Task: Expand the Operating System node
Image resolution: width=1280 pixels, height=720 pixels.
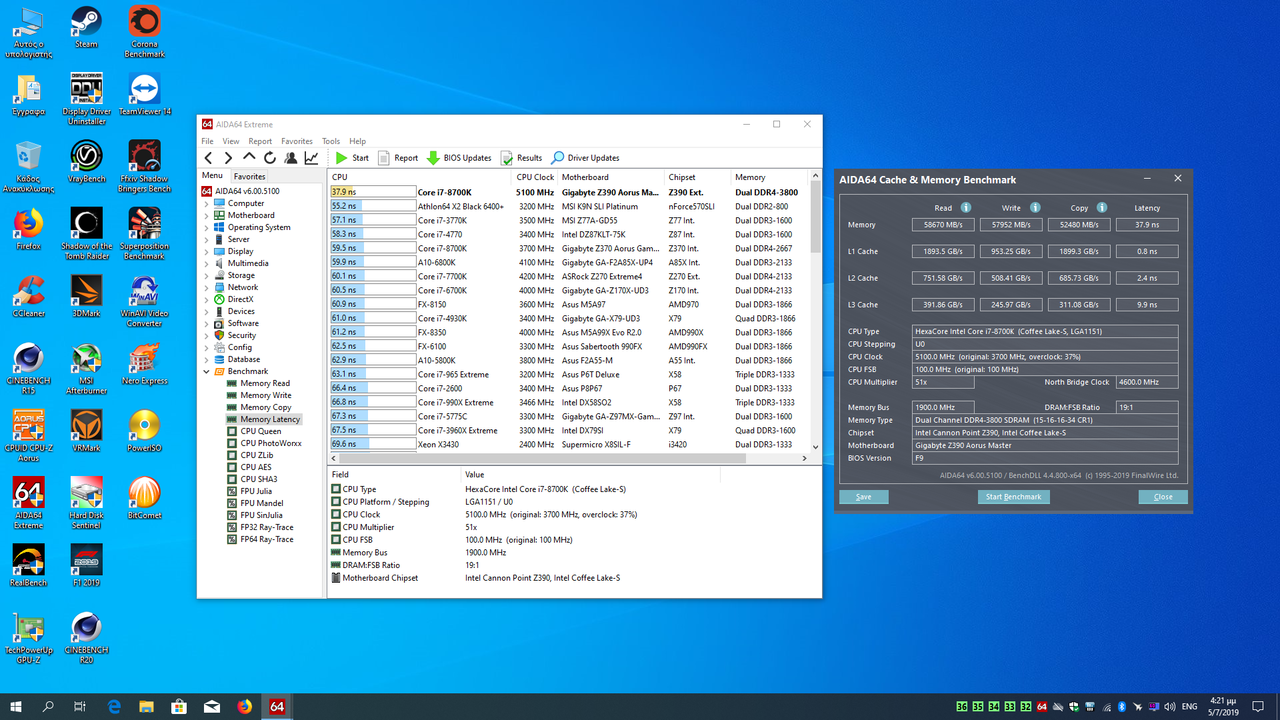Action: [x=207, y=227]
